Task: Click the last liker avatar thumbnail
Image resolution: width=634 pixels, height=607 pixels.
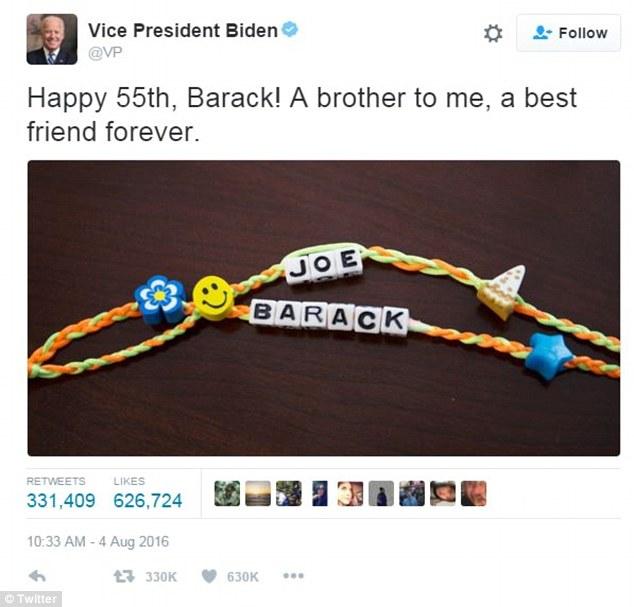Action: [473, 493]
